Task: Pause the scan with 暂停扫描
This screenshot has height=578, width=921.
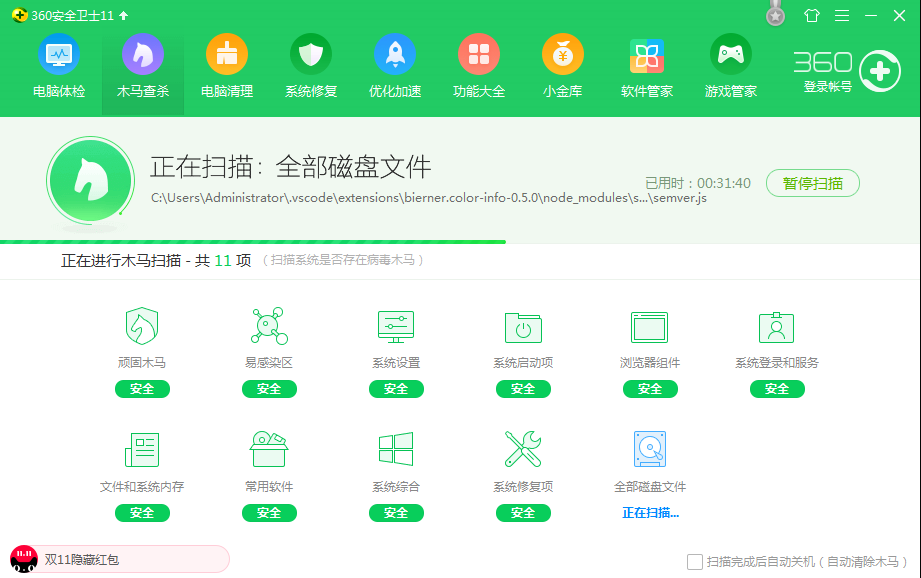Action: click(x=813, y=183)
